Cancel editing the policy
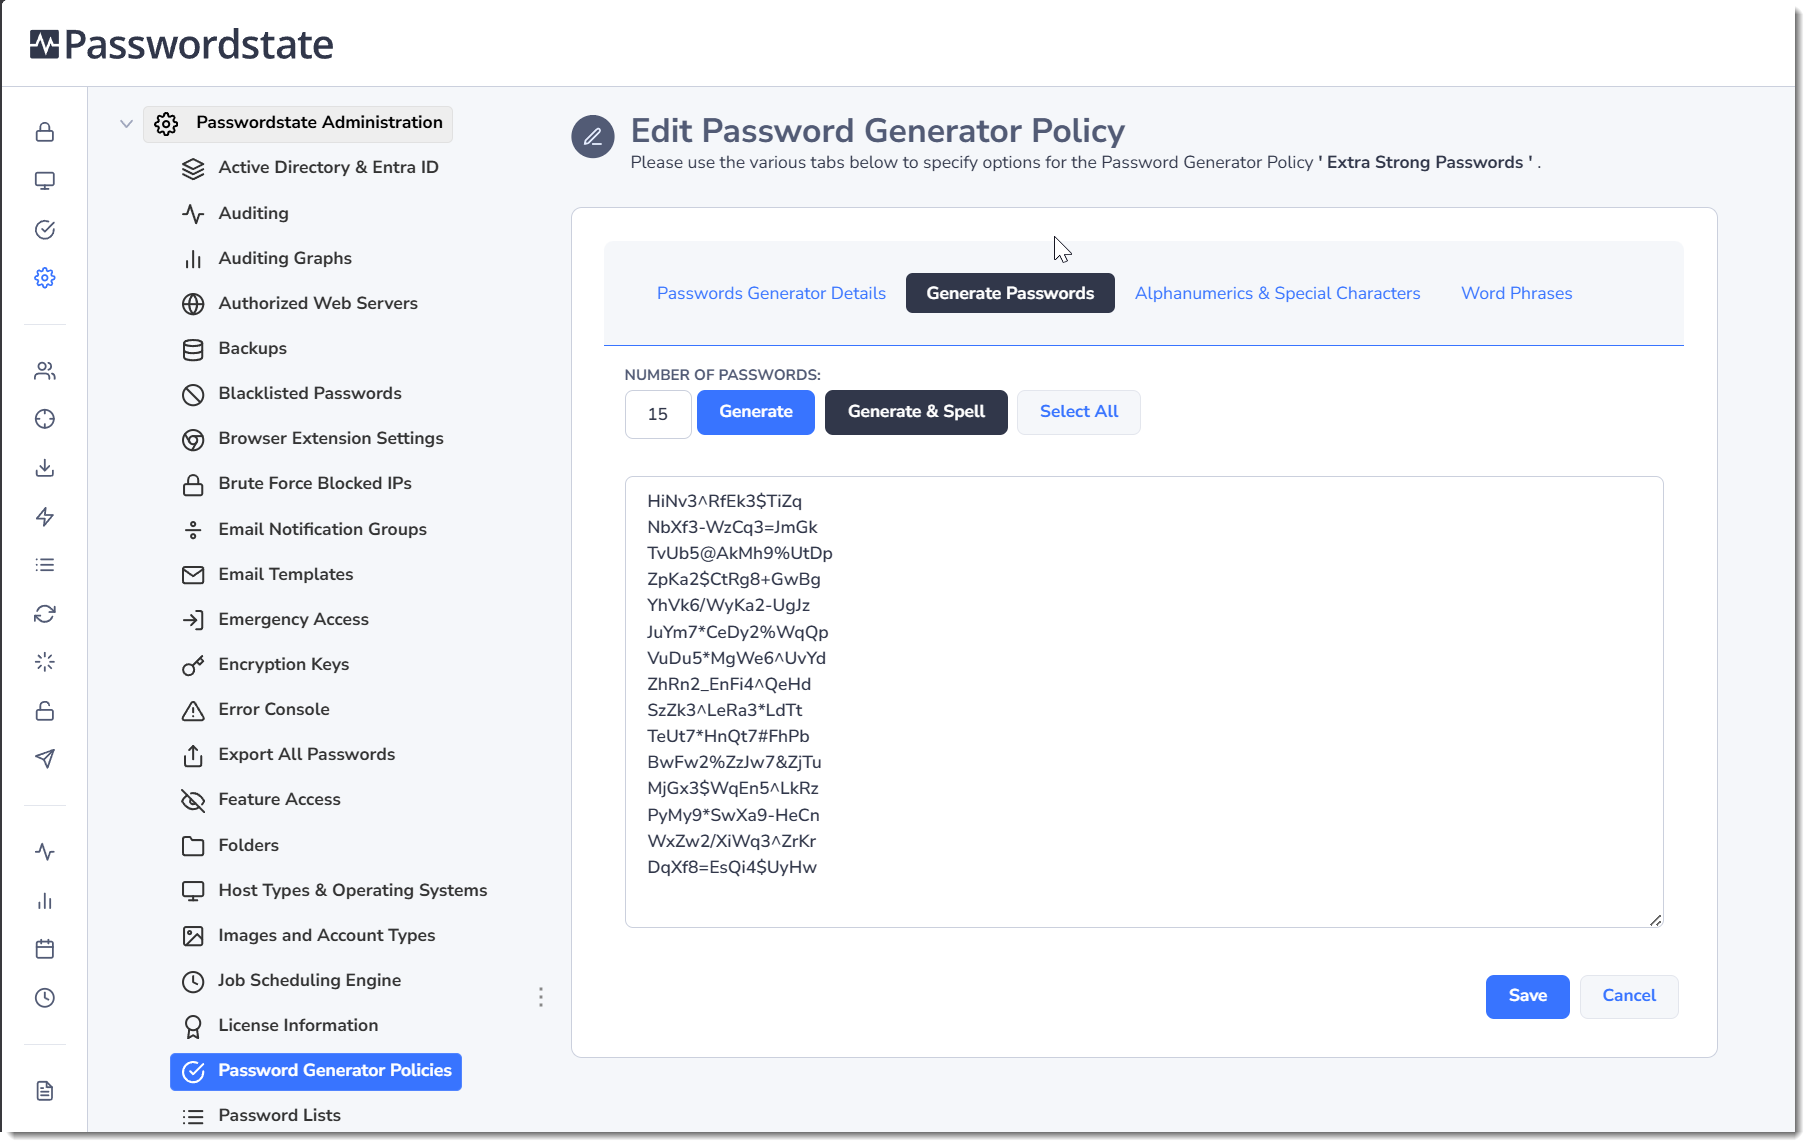1810x1147 pixels. tap(1629, 996)
